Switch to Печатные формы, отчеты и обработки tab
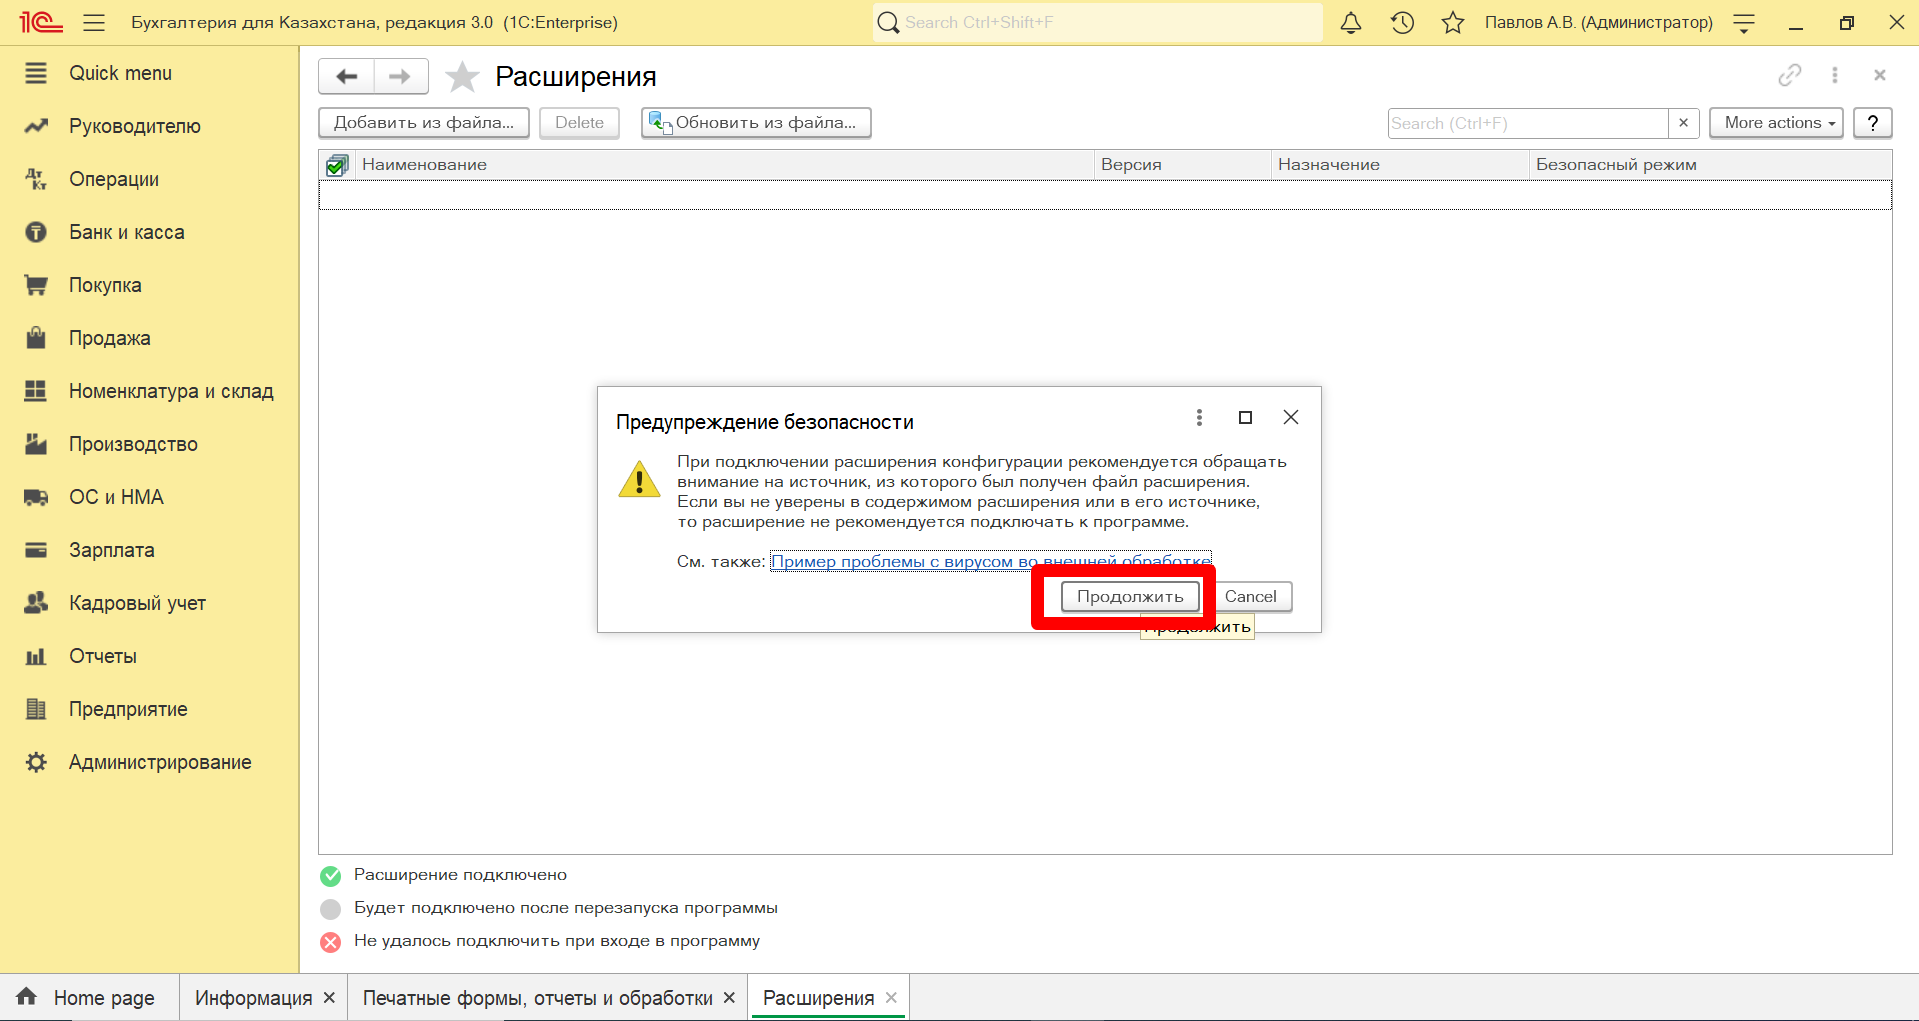Viewport: 1919px width, 1021px height. 538,998
